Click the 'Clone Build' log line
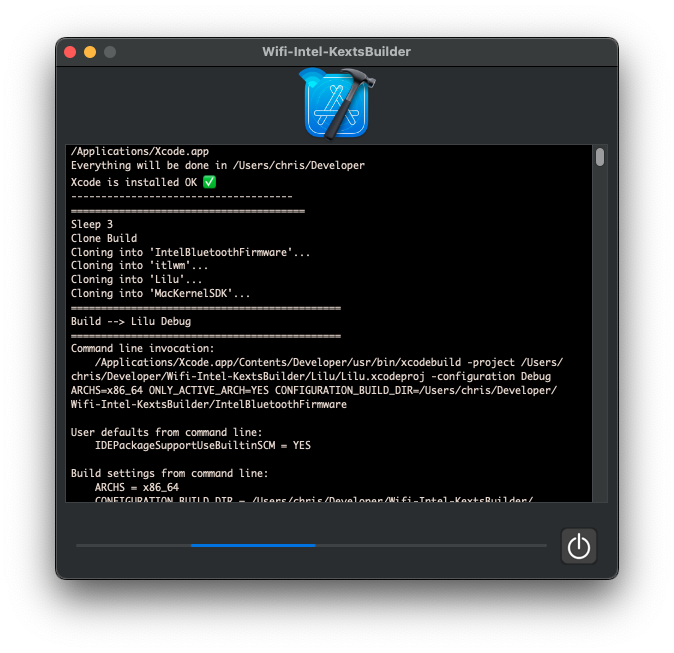 pos(104,238)
